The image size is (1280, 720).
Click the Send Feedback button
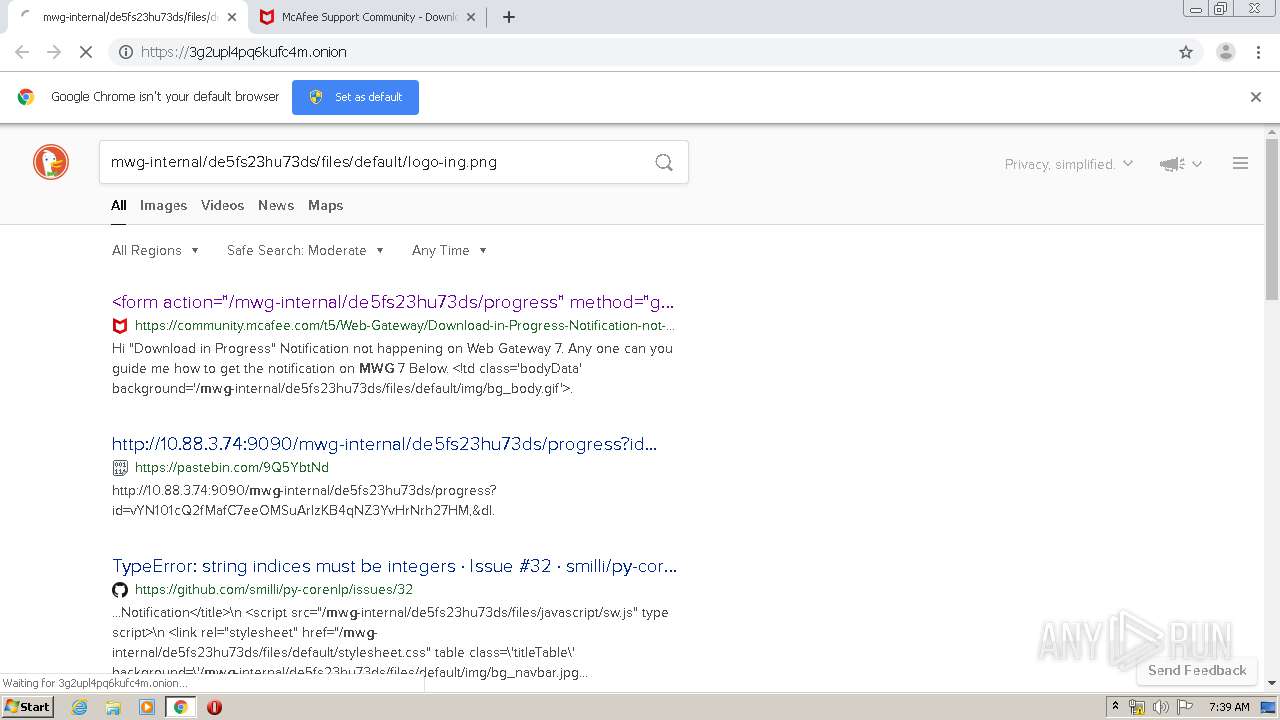[x=1197, y=670]
